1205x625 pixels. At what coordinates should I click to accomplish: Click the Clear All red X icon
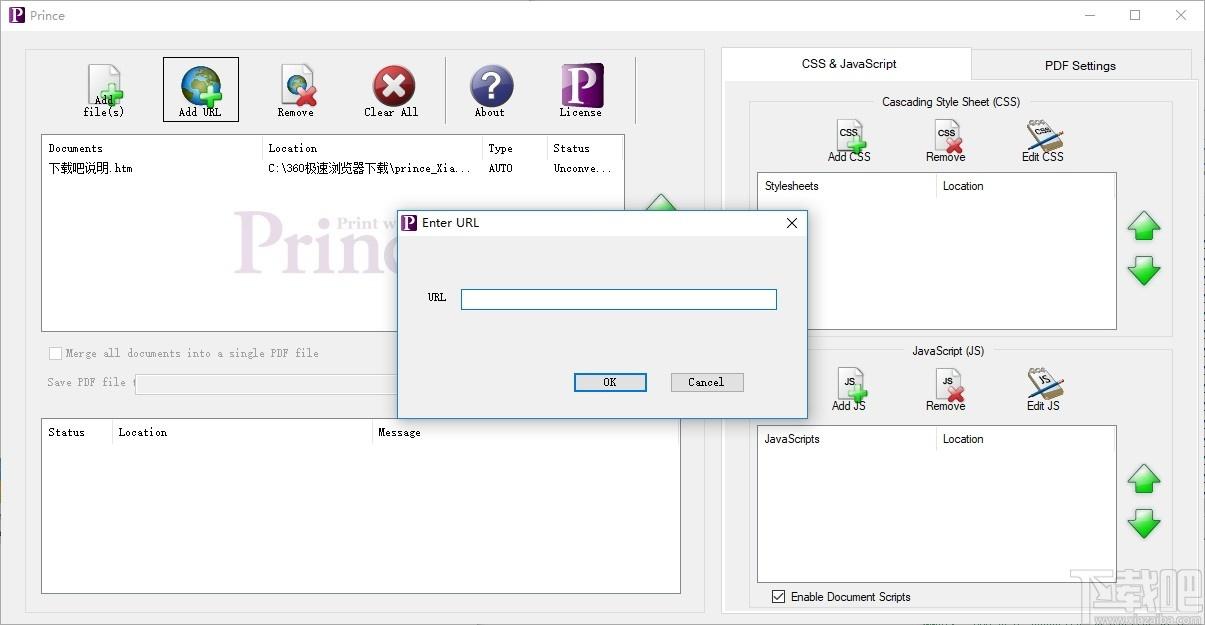pos(392,90)
